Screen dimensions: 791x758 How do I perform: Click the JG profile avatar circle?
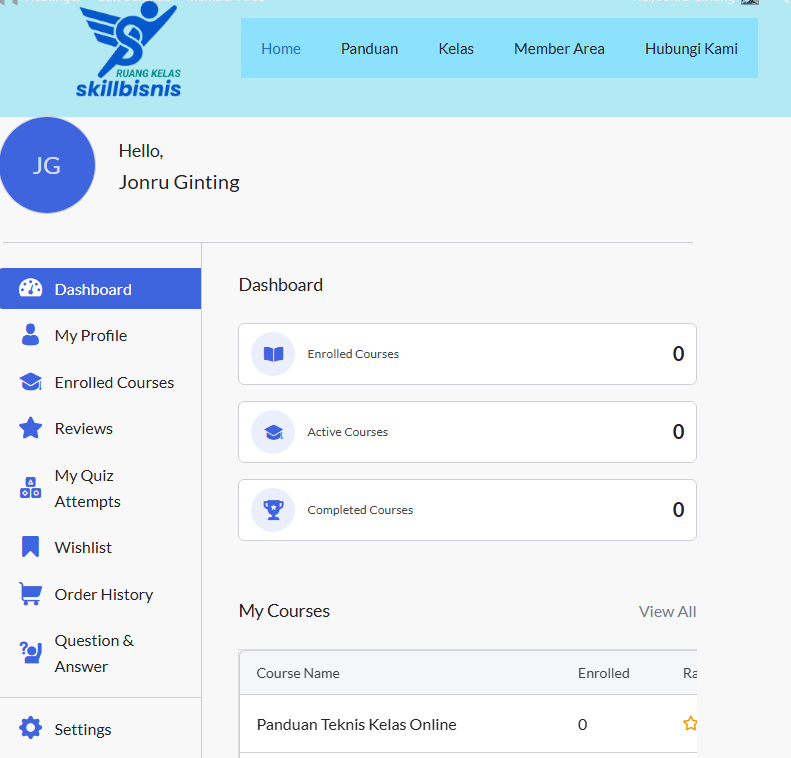47,165
